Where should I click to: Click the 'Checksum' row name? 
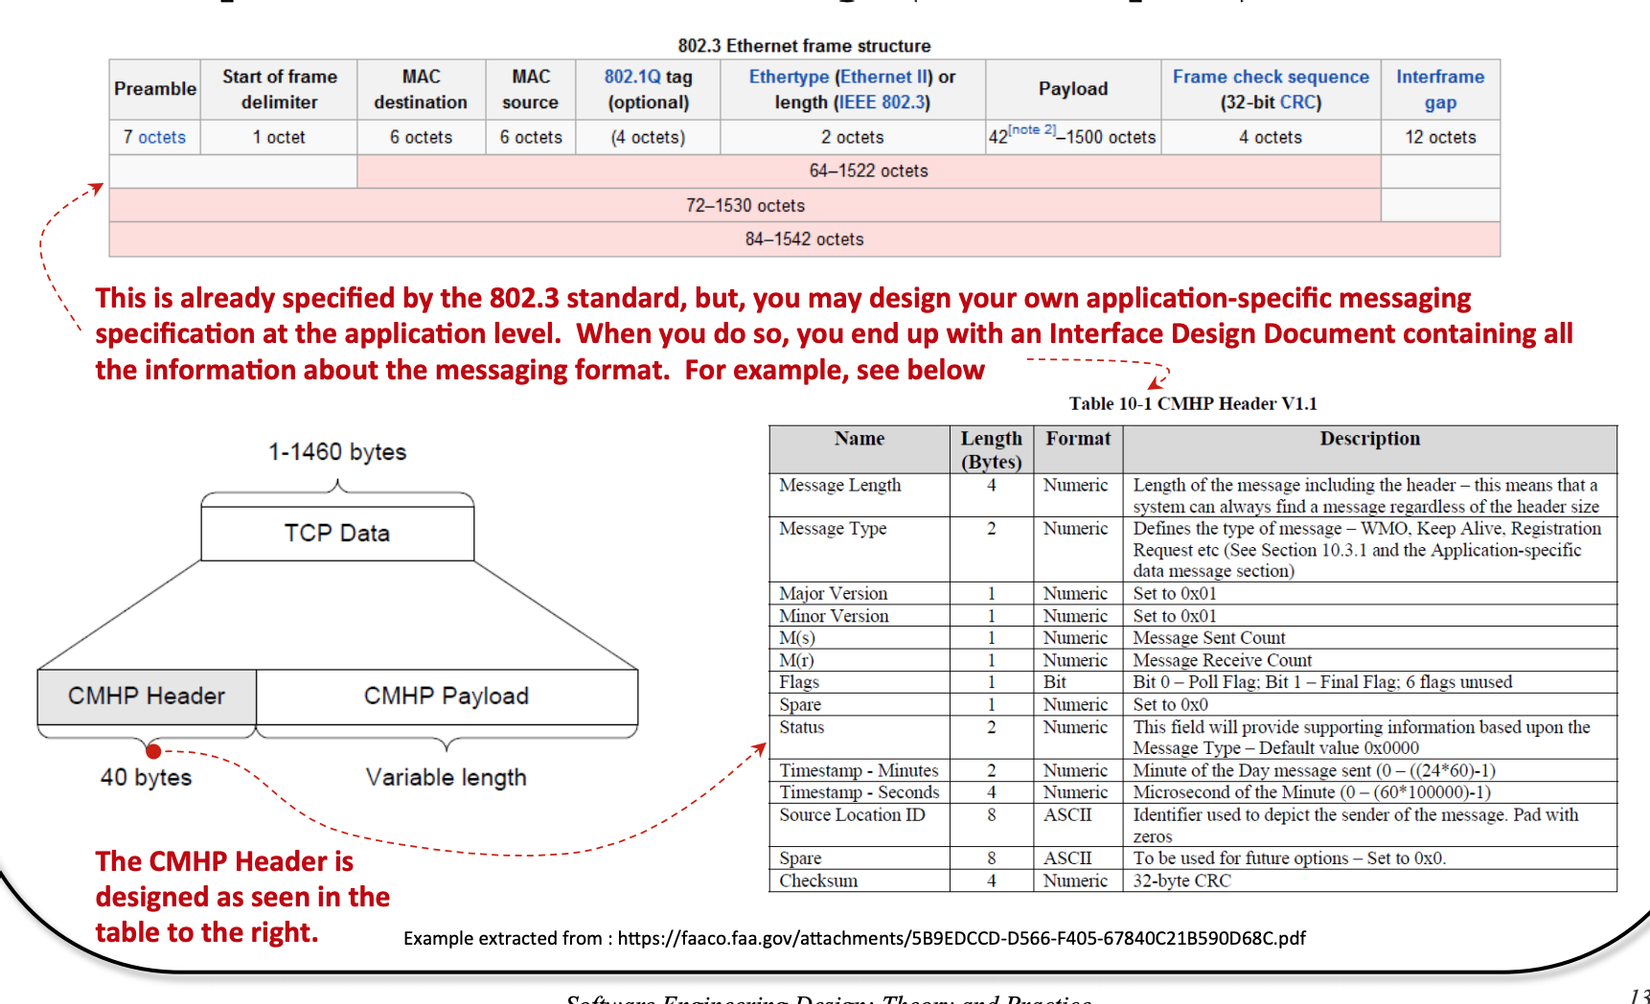pos(818,881)
